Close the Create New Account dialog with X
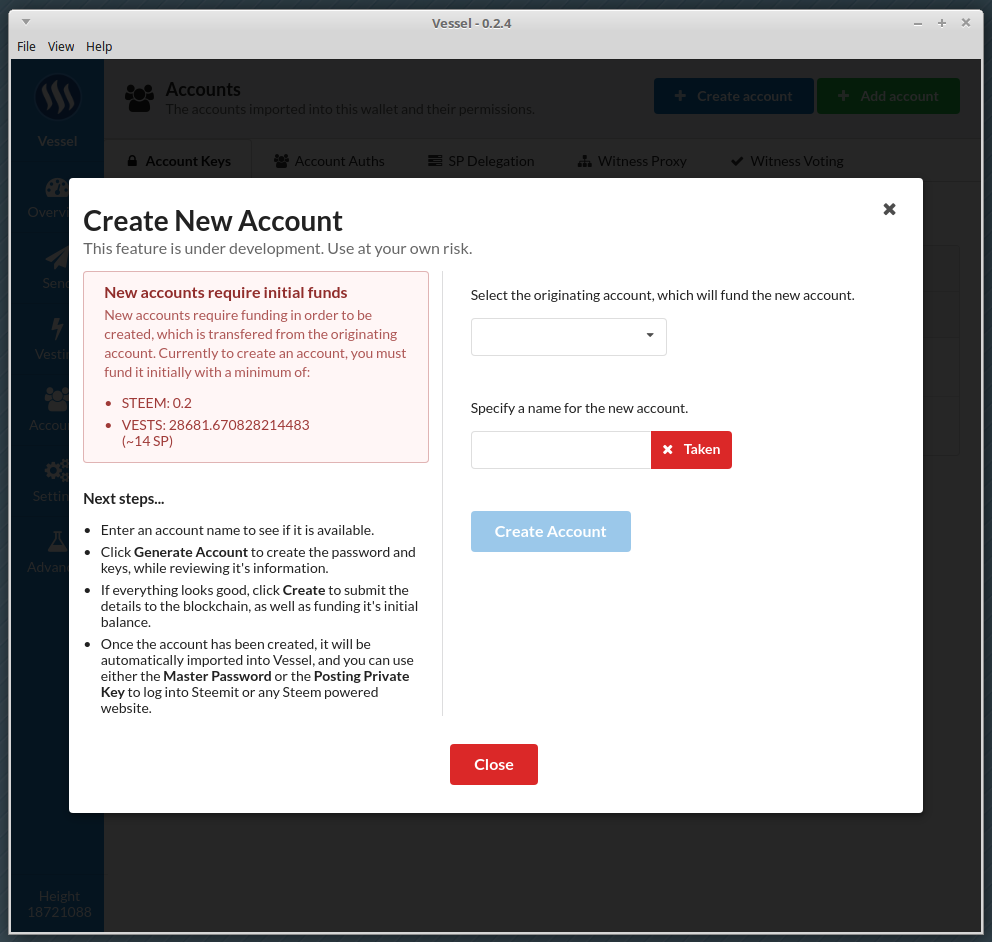This screenshot has width=992, height=942. 889,209
